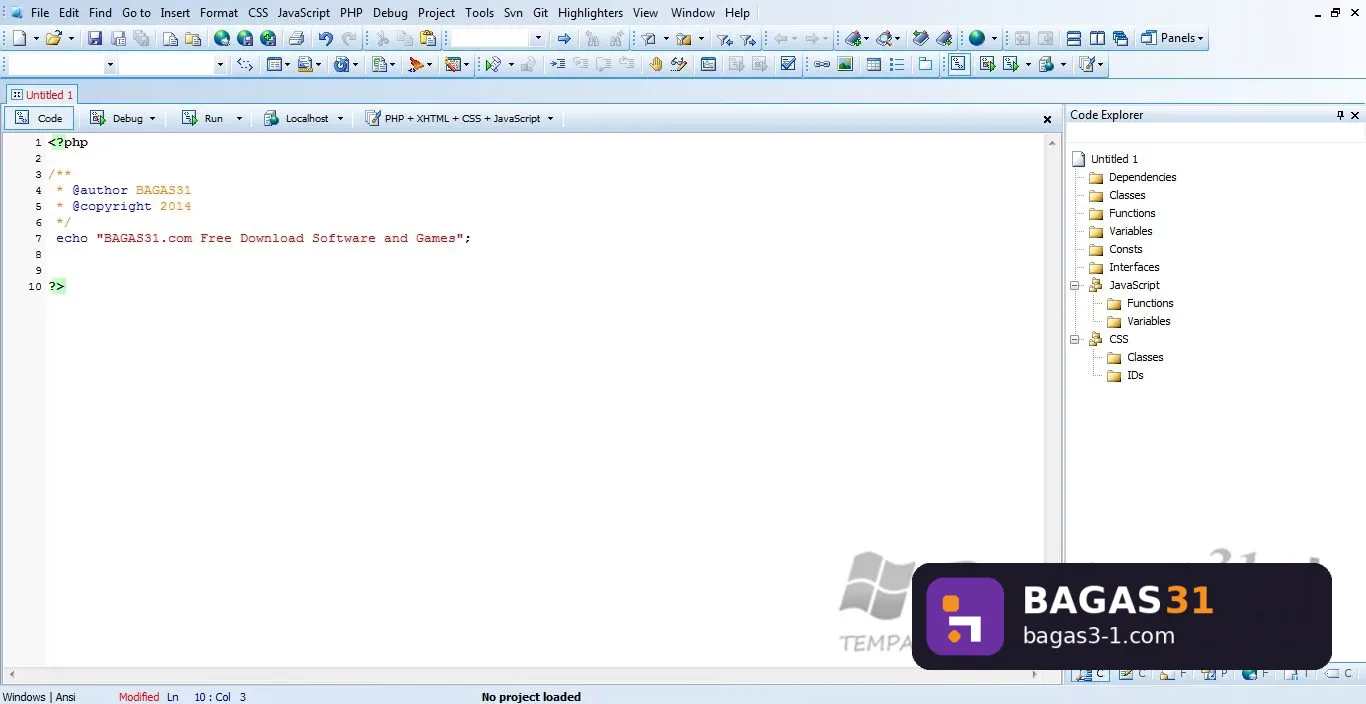This screenshot has height=704, width=1366.
Task: Tile windows horizontally using the layout icon
Action: [1074, 39]
